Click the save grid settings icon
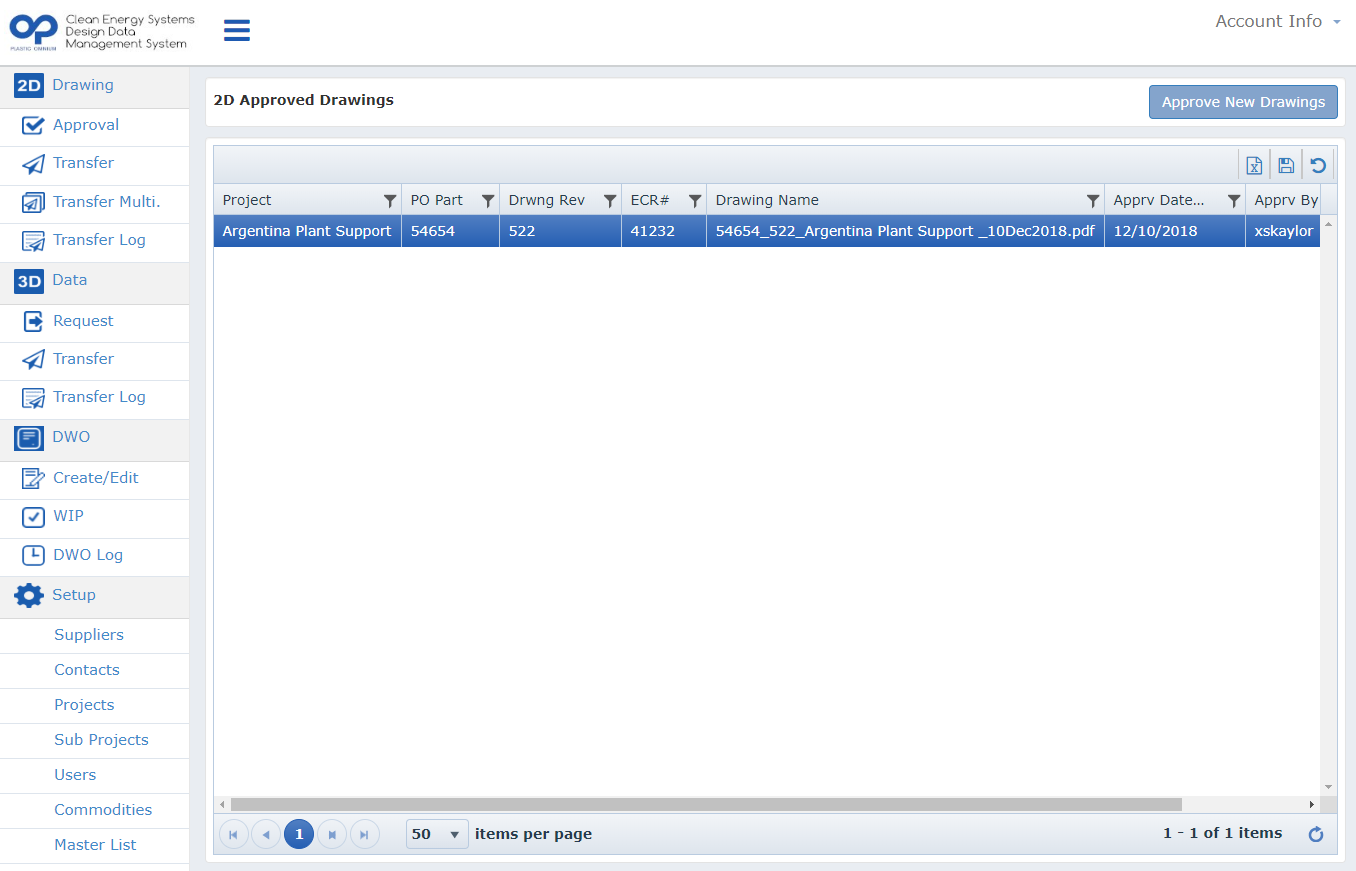The image size is (1356, 871). point(1286,165)
